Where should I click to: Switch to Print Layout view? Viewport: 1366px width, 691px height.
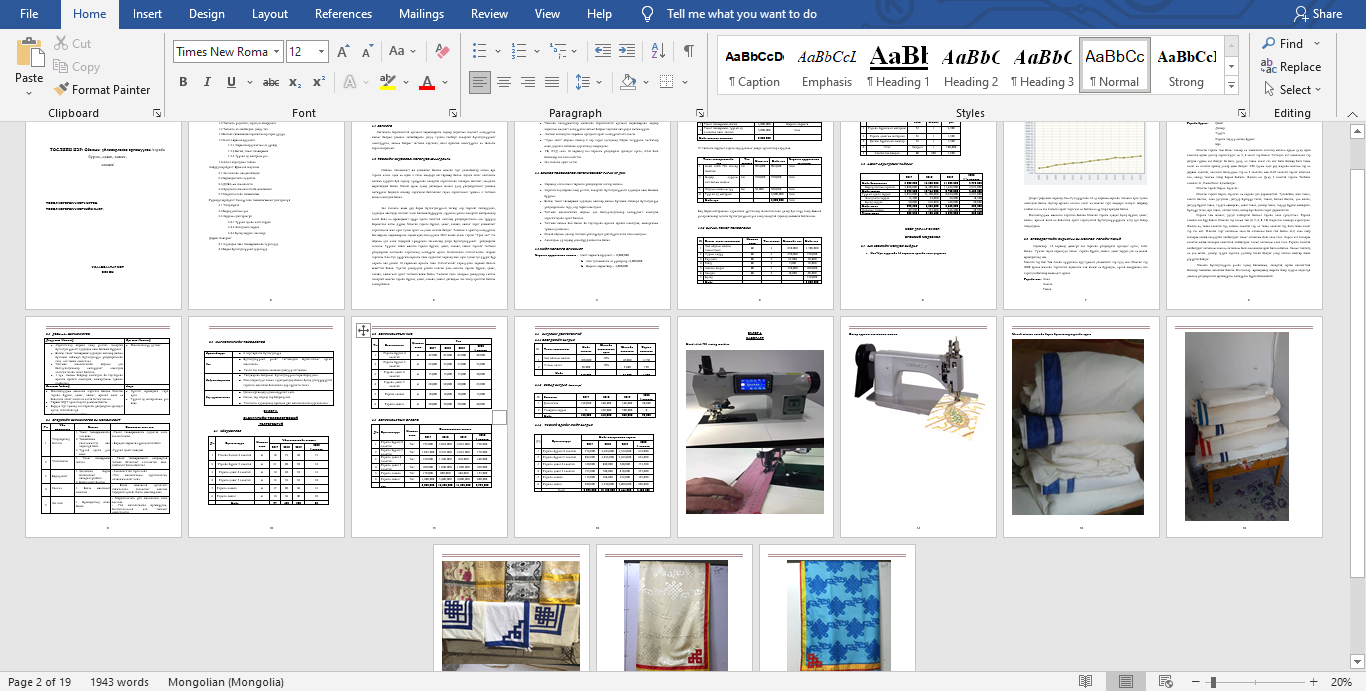1126,681
